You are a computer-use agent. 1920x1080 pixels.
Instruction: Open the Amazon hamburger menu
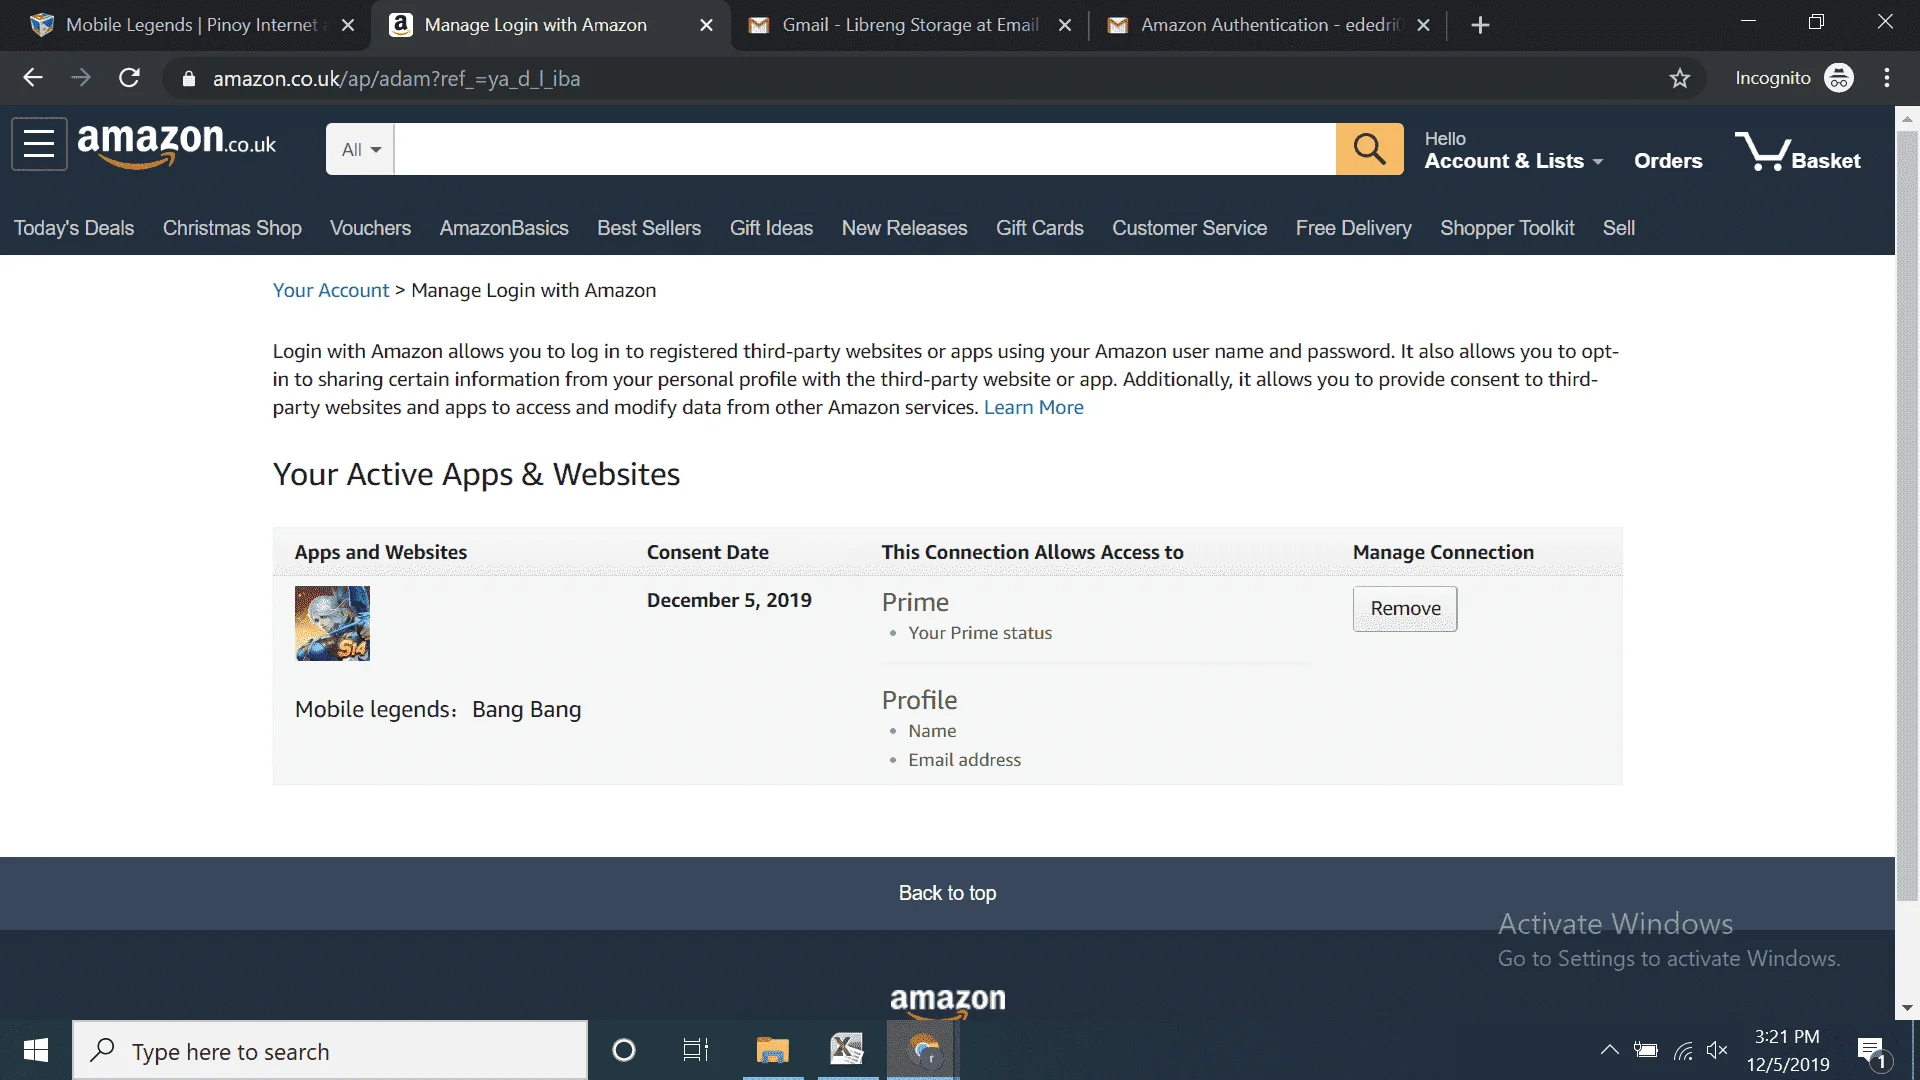coord(39,144)
